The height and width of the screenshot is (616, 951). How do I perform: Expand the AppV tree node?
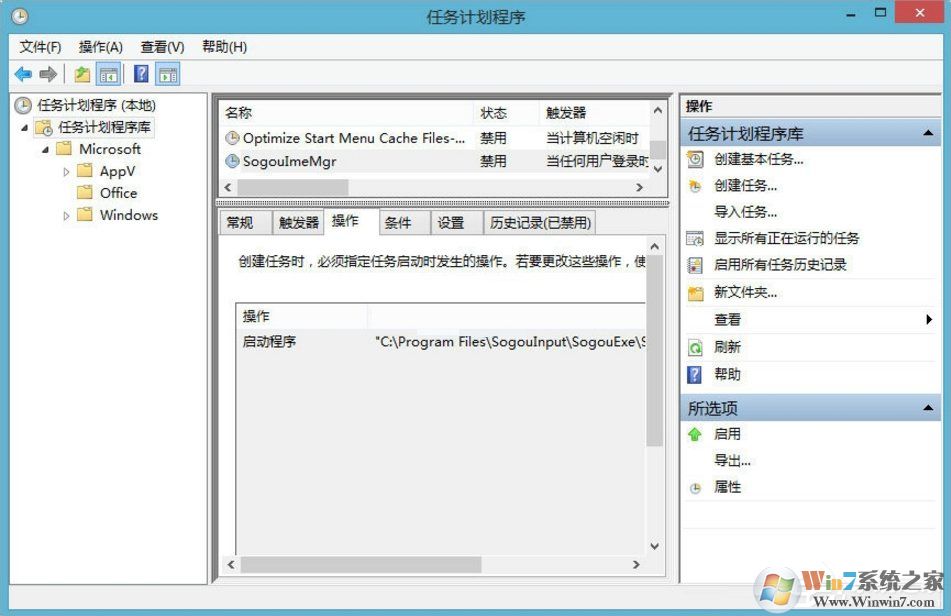click(x=68, y=171)
